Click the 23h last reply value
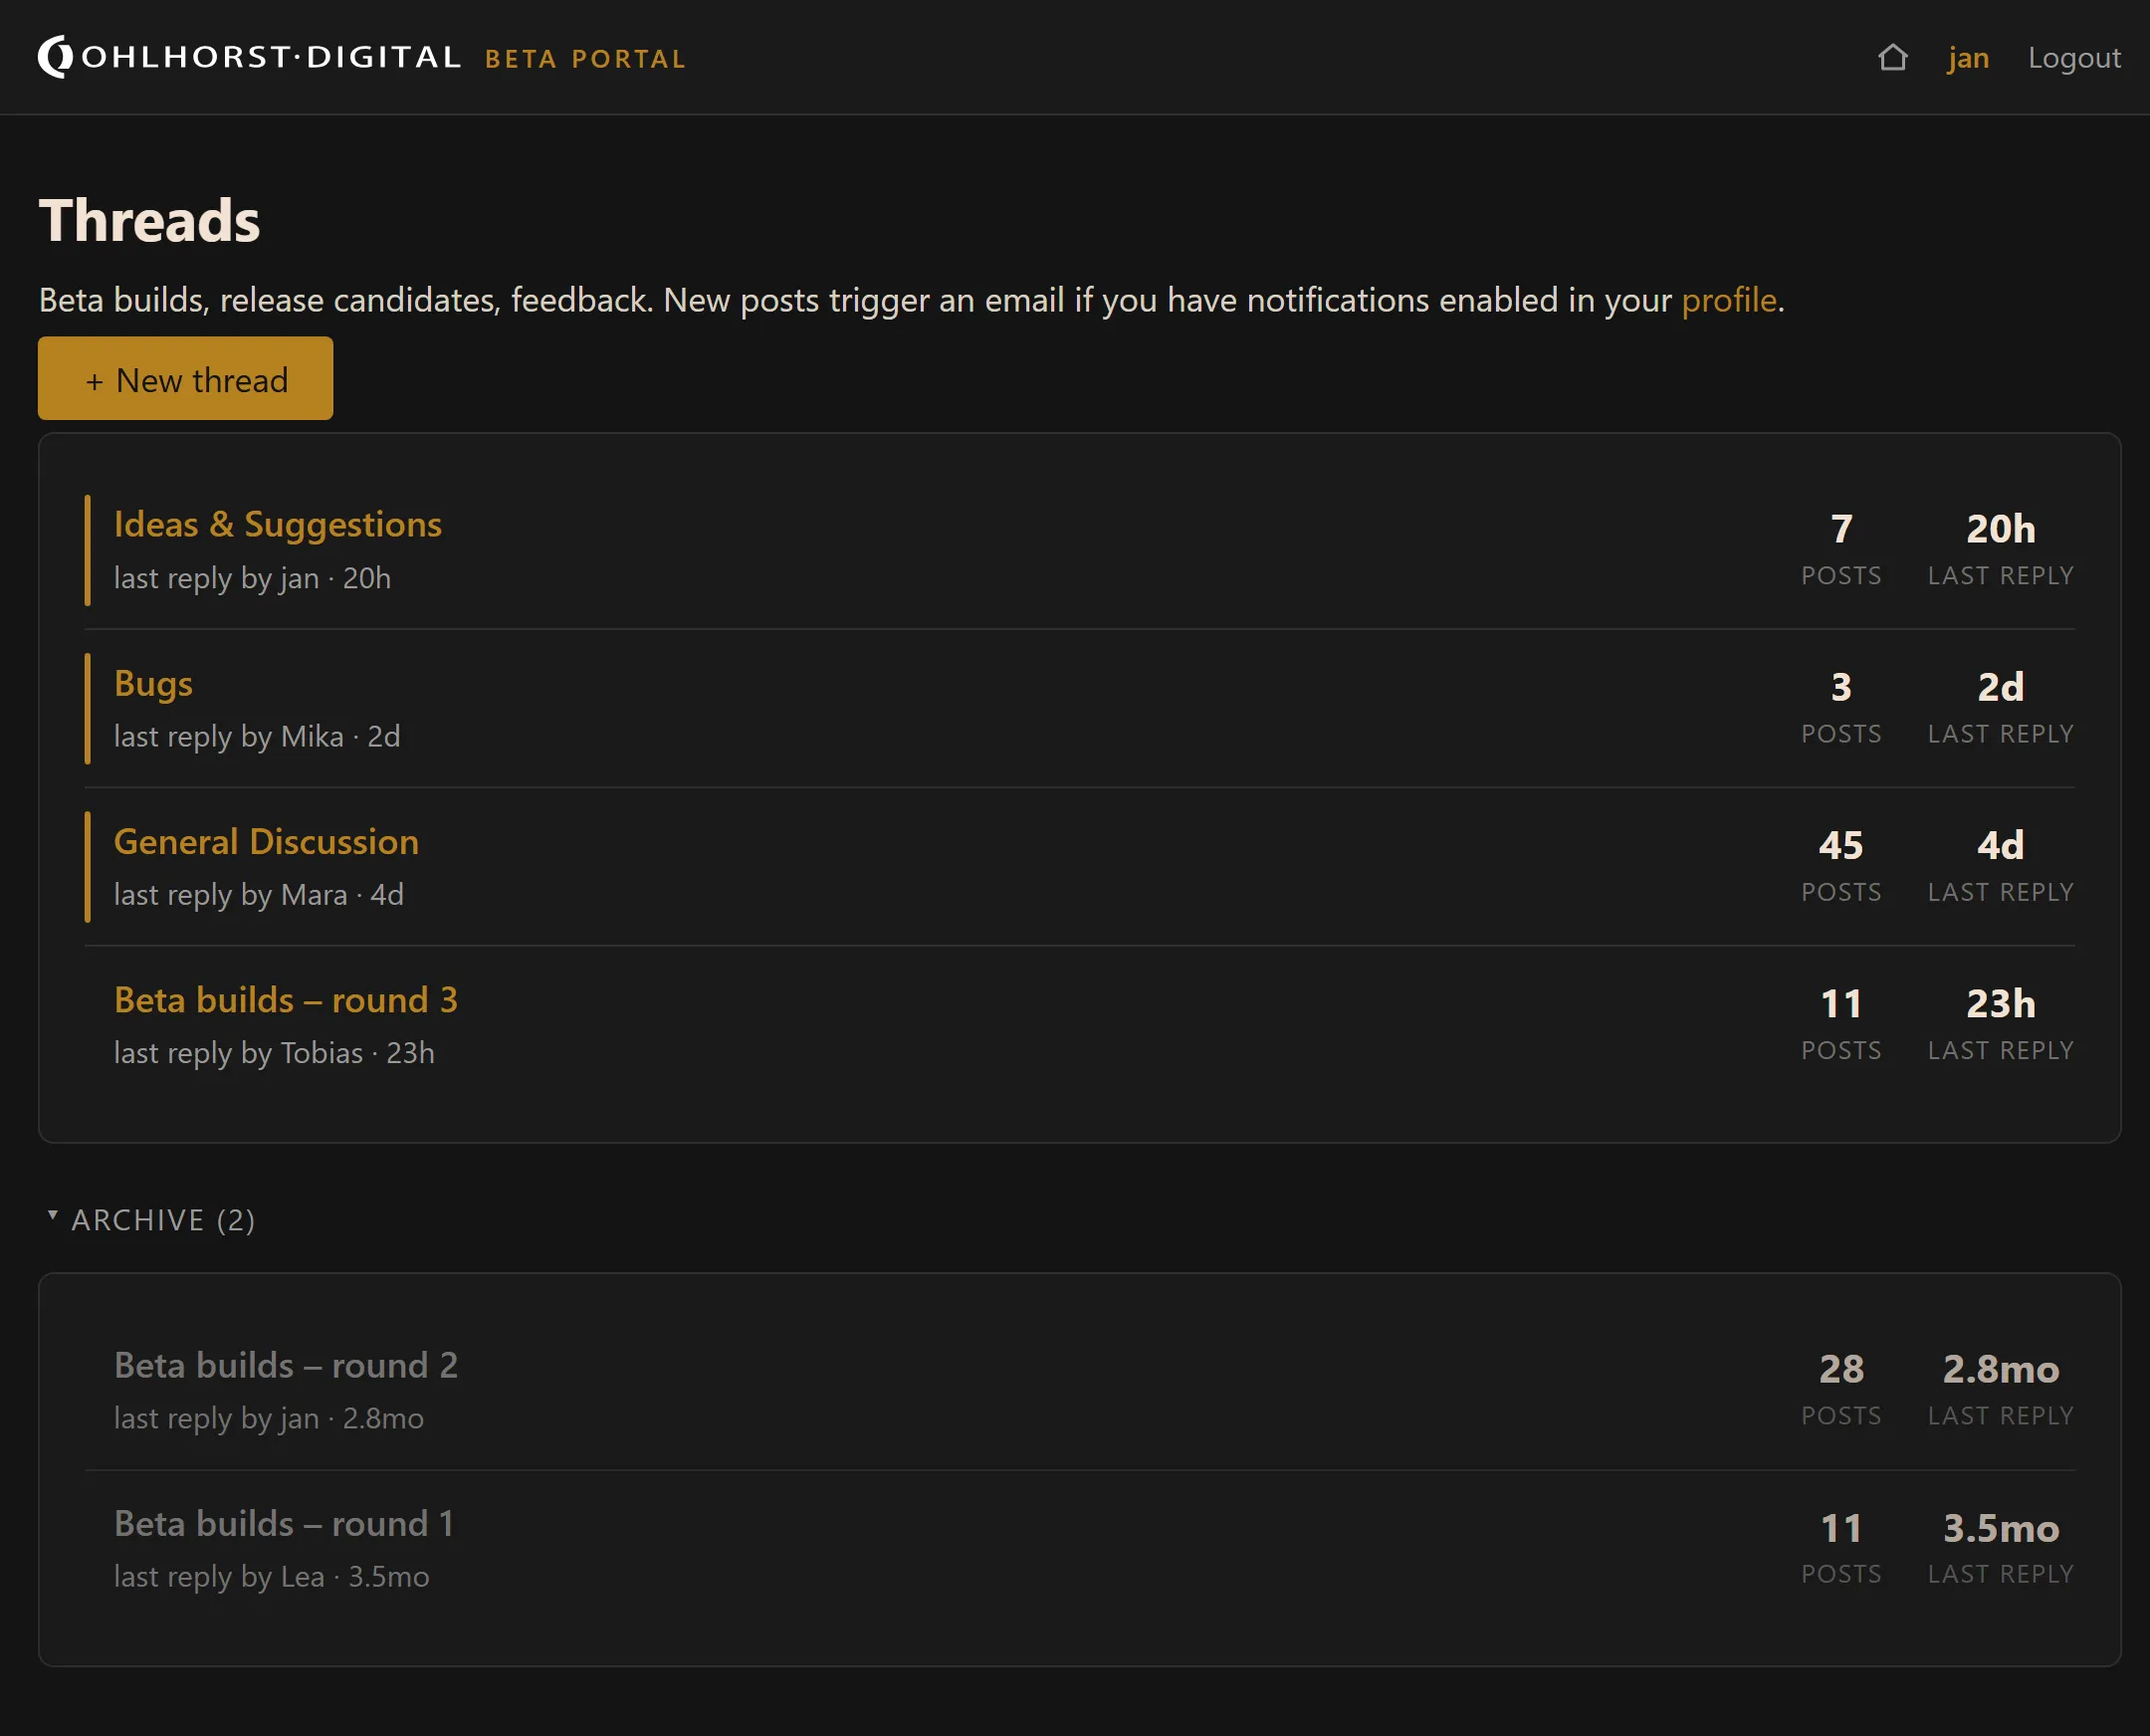 (2000, 1003)
